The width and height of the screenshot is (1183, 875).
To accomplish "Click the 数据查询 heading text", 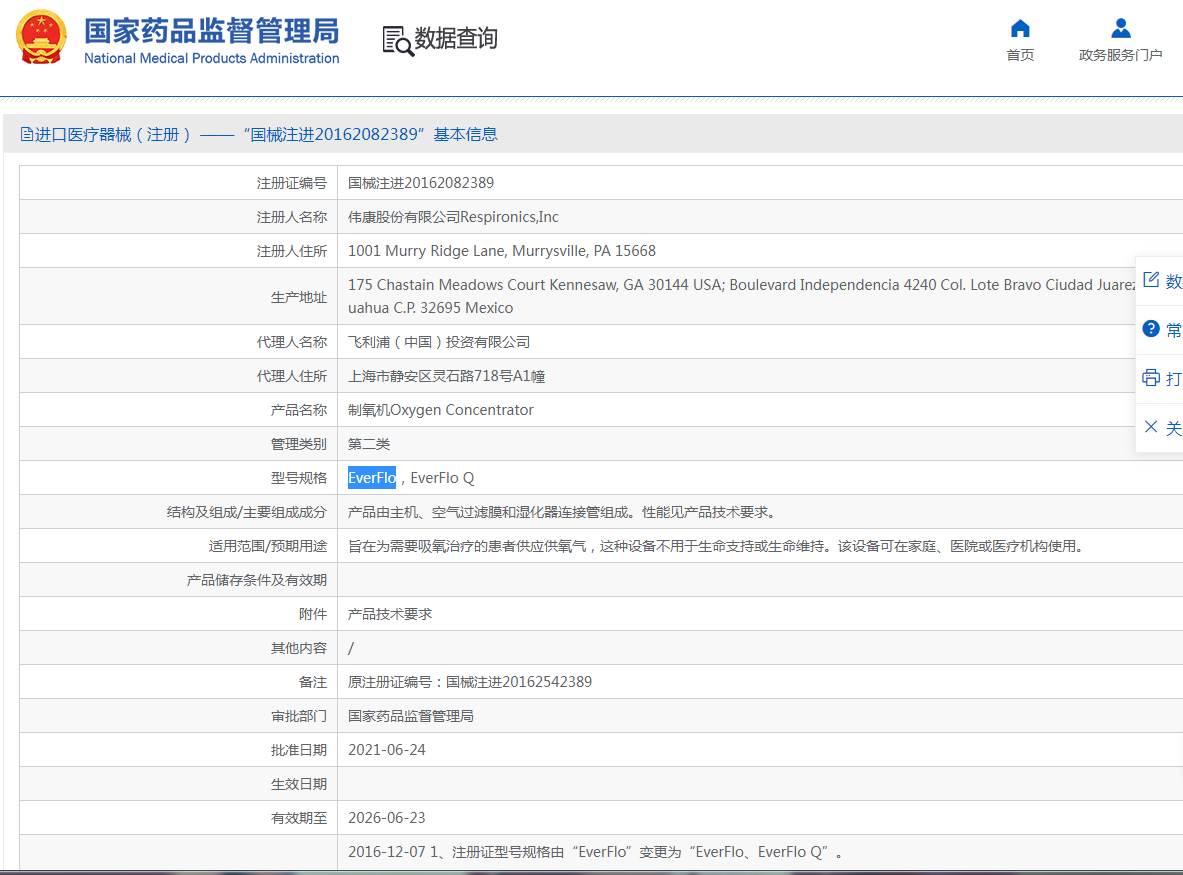I will click(456, 38).
